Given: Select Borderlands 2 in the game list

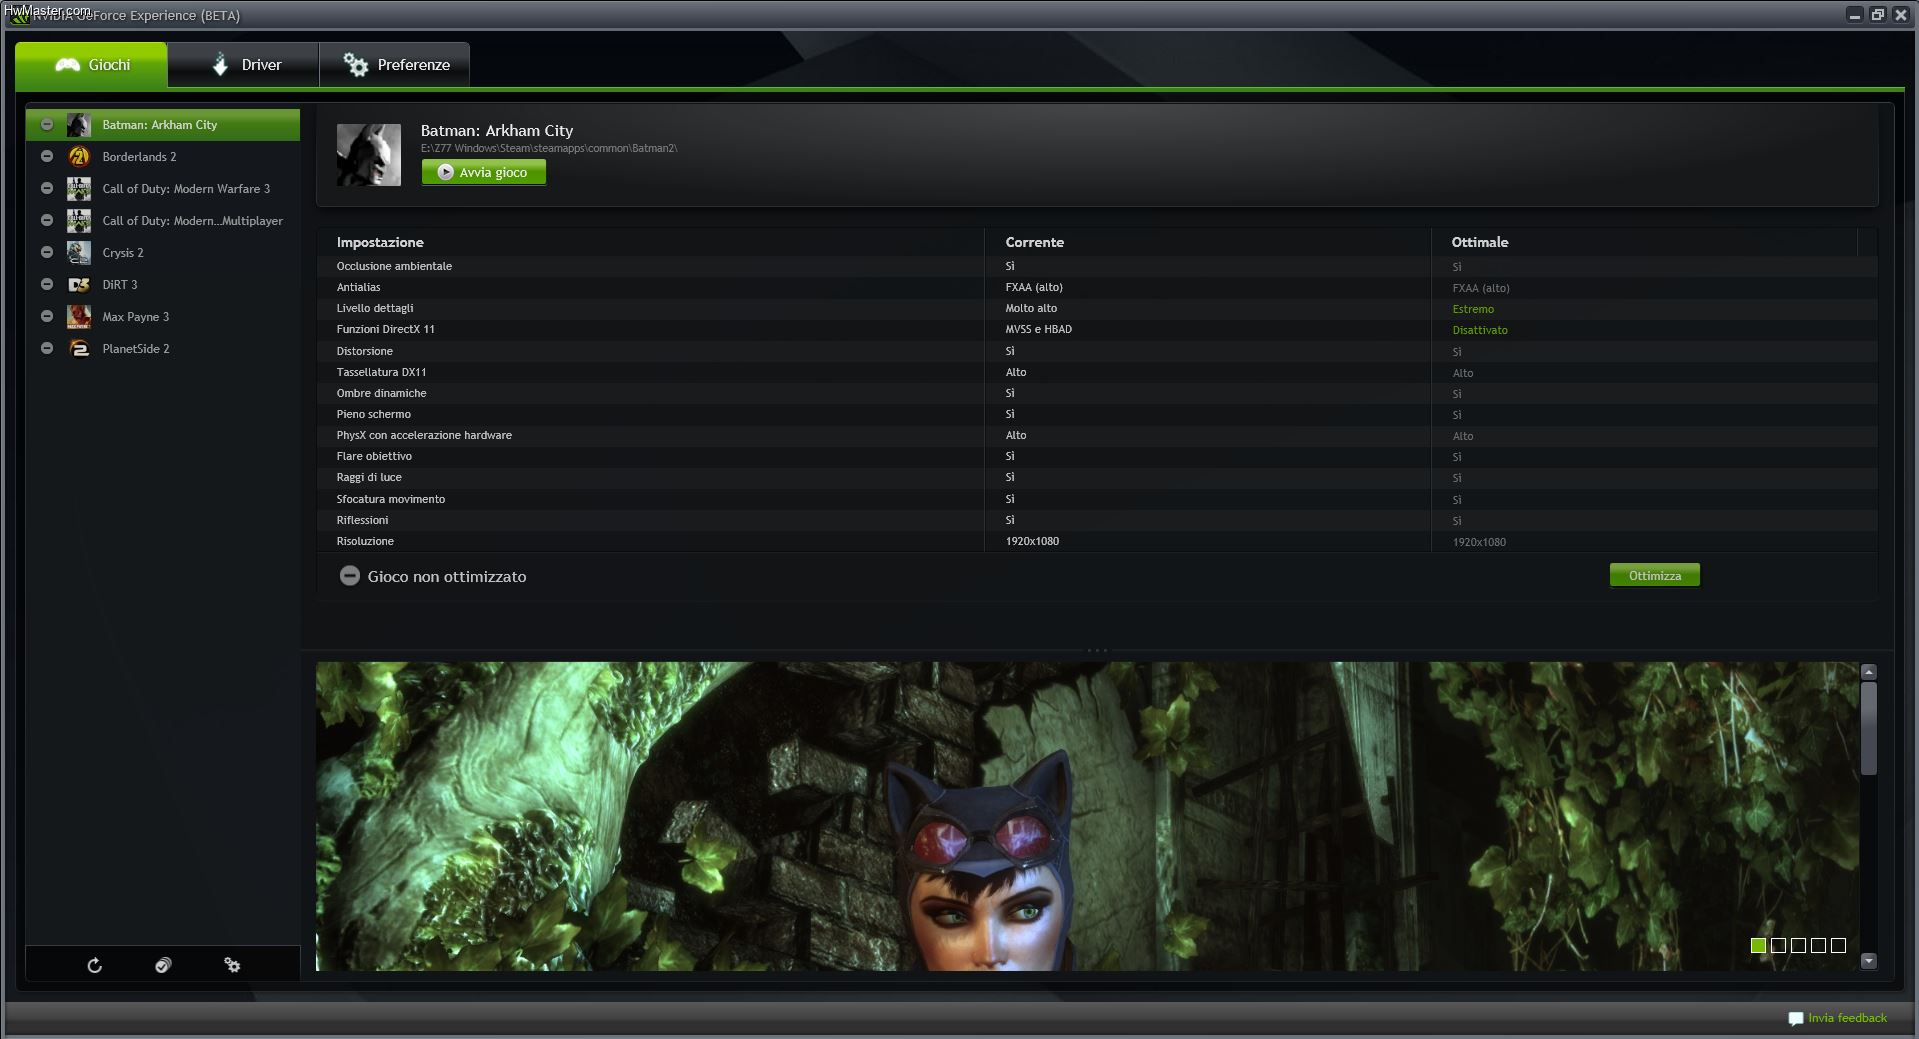Looking at the screenshot, I should click(162, 157).
